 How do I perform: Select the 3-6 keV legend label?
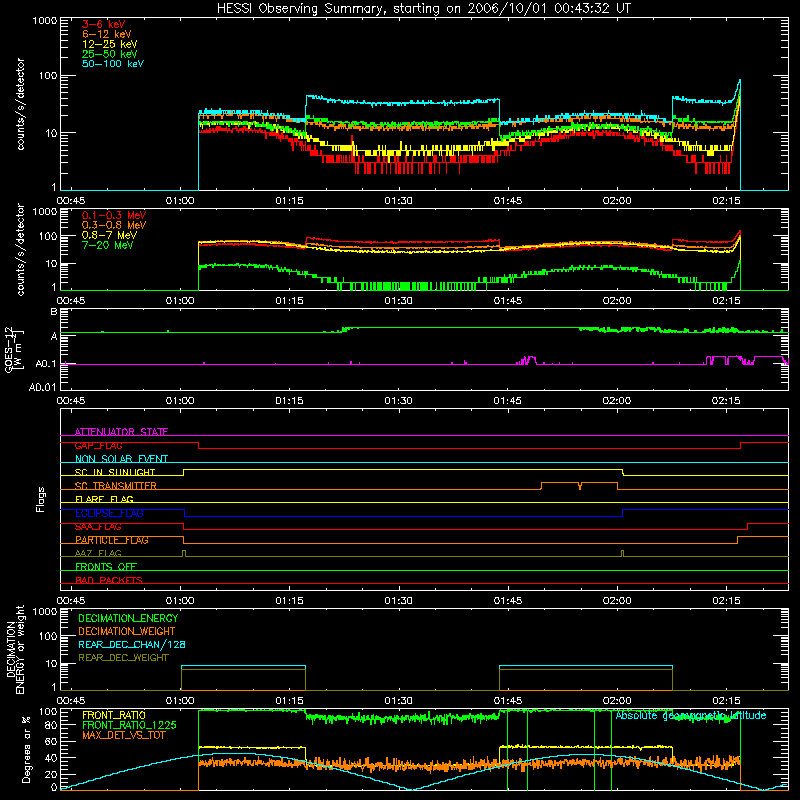104,24
